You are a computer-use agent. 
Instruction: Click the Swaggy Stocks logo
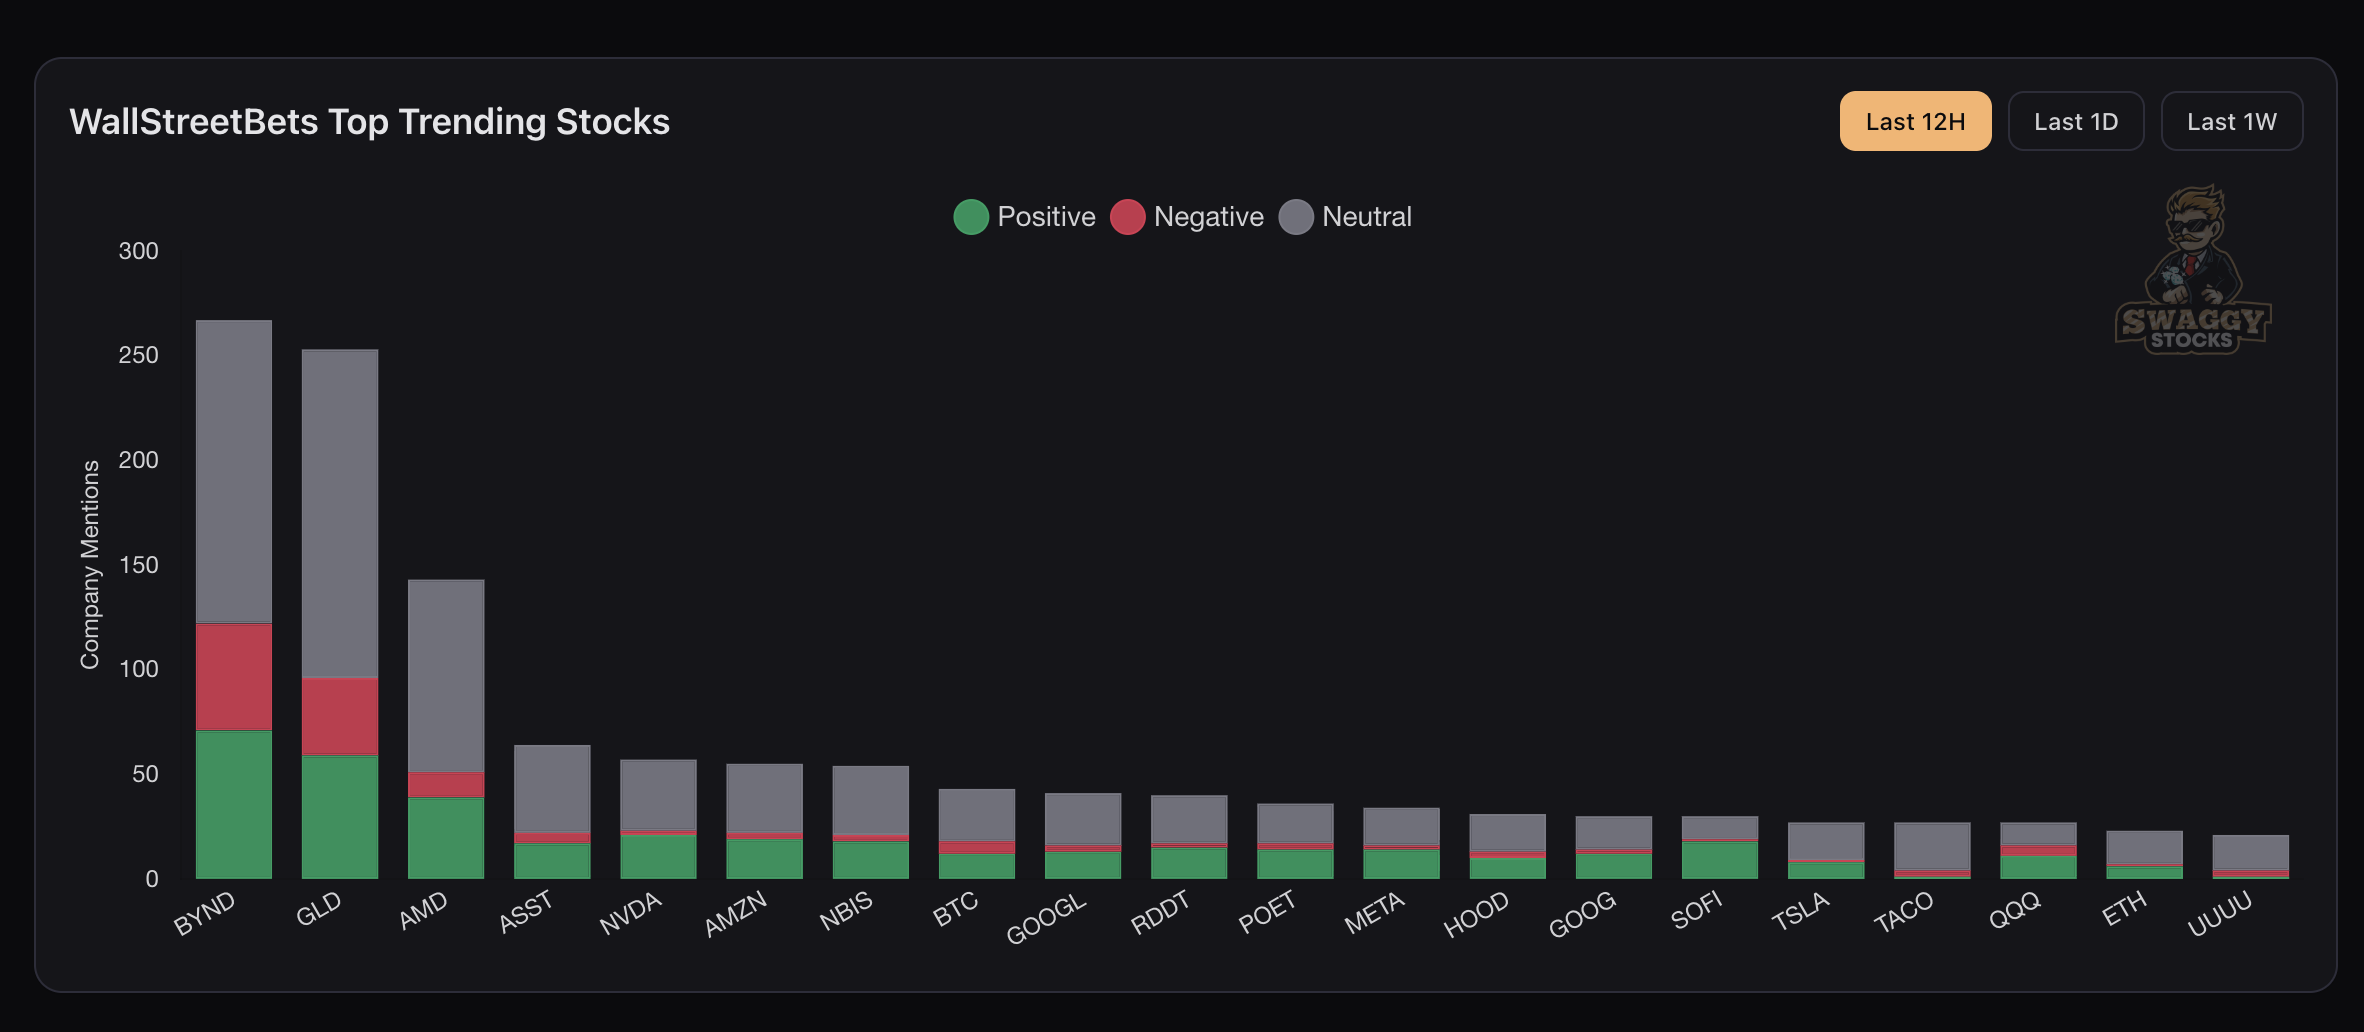tap(2192, 270)
